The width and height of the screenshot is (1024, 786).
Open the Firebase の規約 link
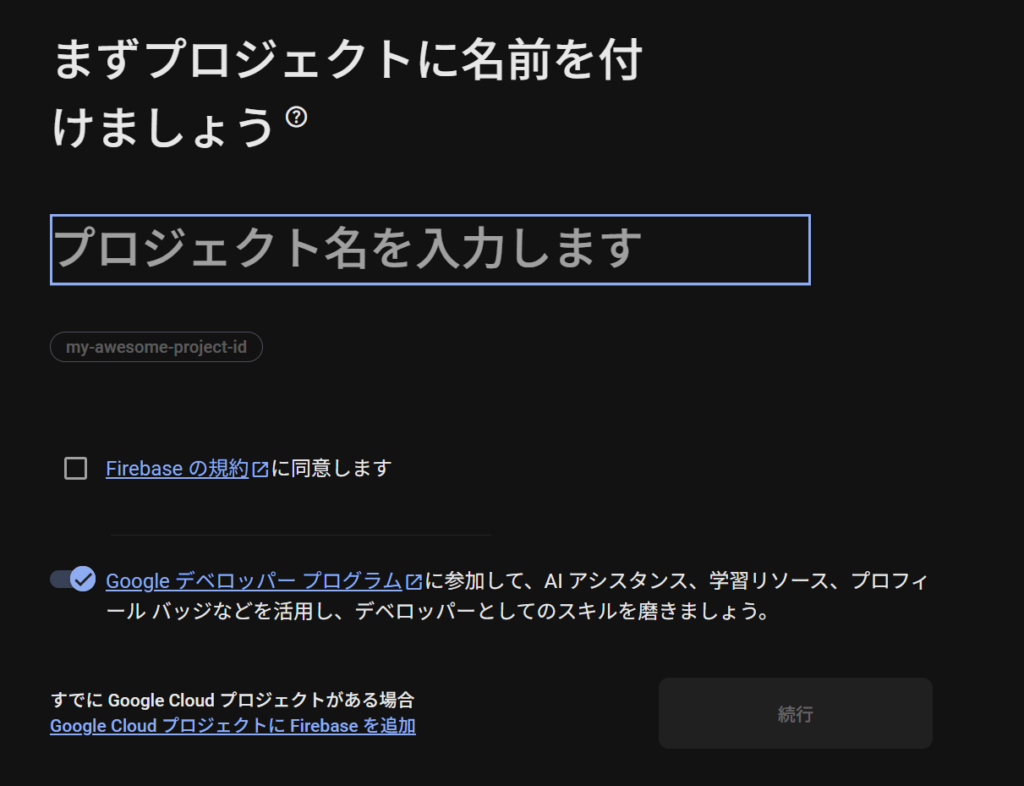pos(176,468)
